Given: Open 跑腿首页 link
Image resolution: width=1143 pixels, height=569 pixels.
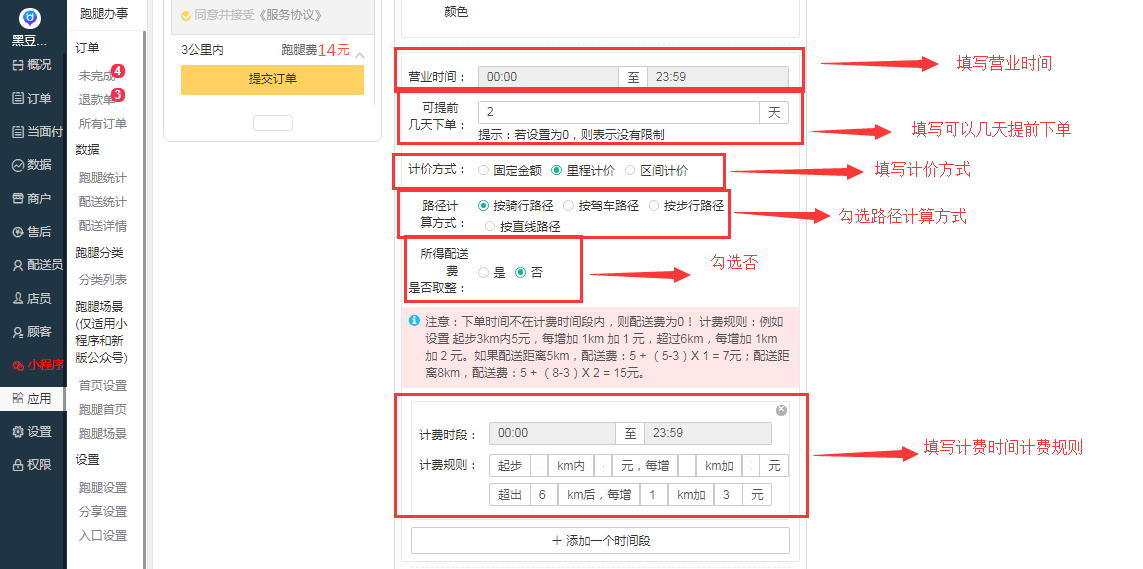Looking at the screenshot, I should pos(103,409).
